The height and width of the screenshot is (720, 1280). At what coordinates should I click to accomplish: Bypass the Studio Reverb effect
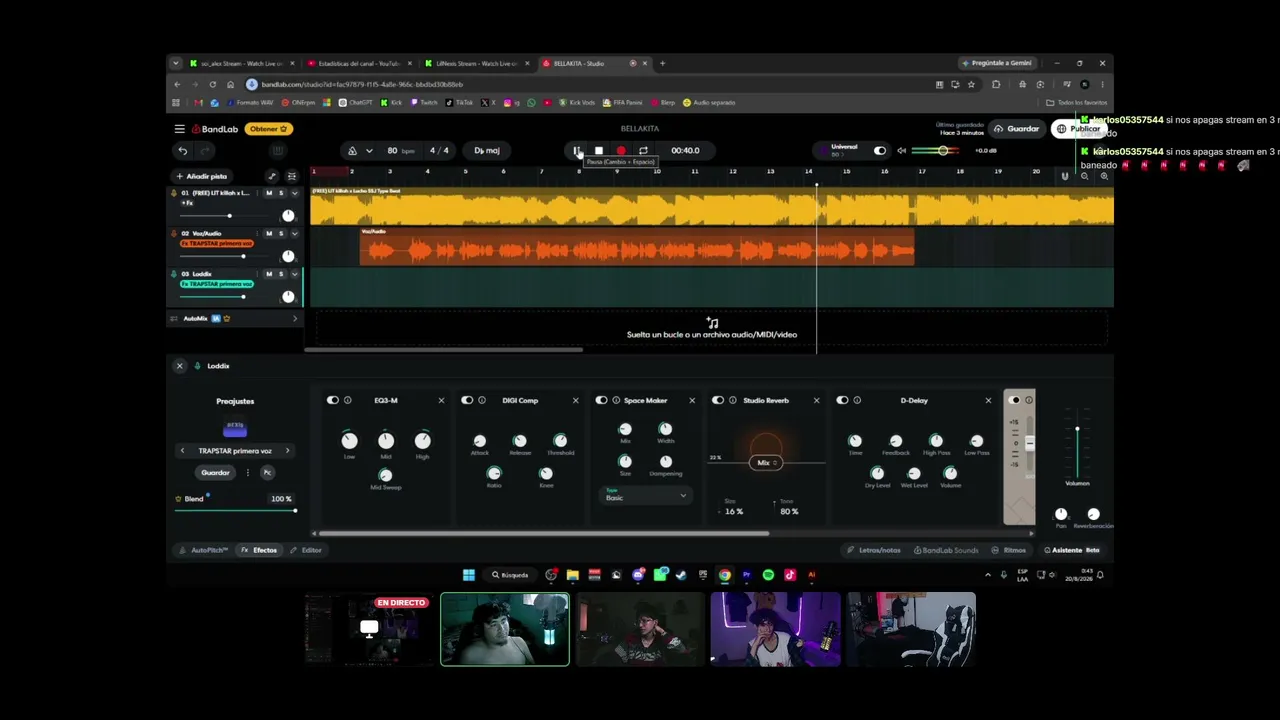(x=718, y=400)
